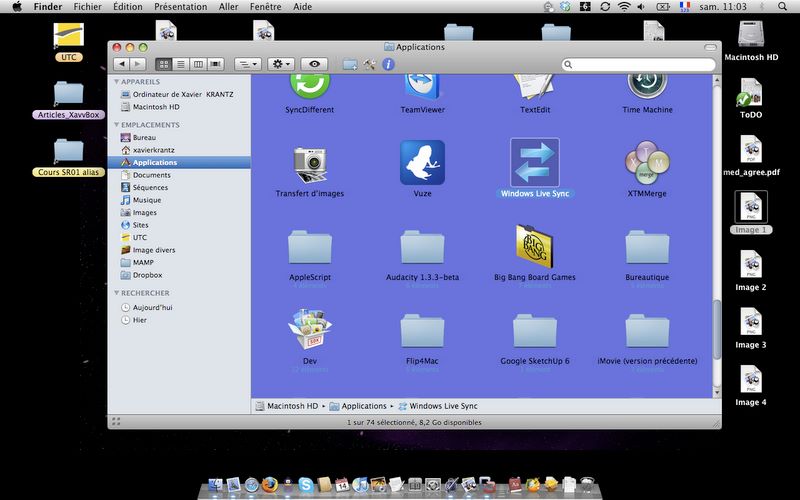Select the iMovie (version précédente) folder
This screenshot has width=800, height=500.
coord(647,331)
